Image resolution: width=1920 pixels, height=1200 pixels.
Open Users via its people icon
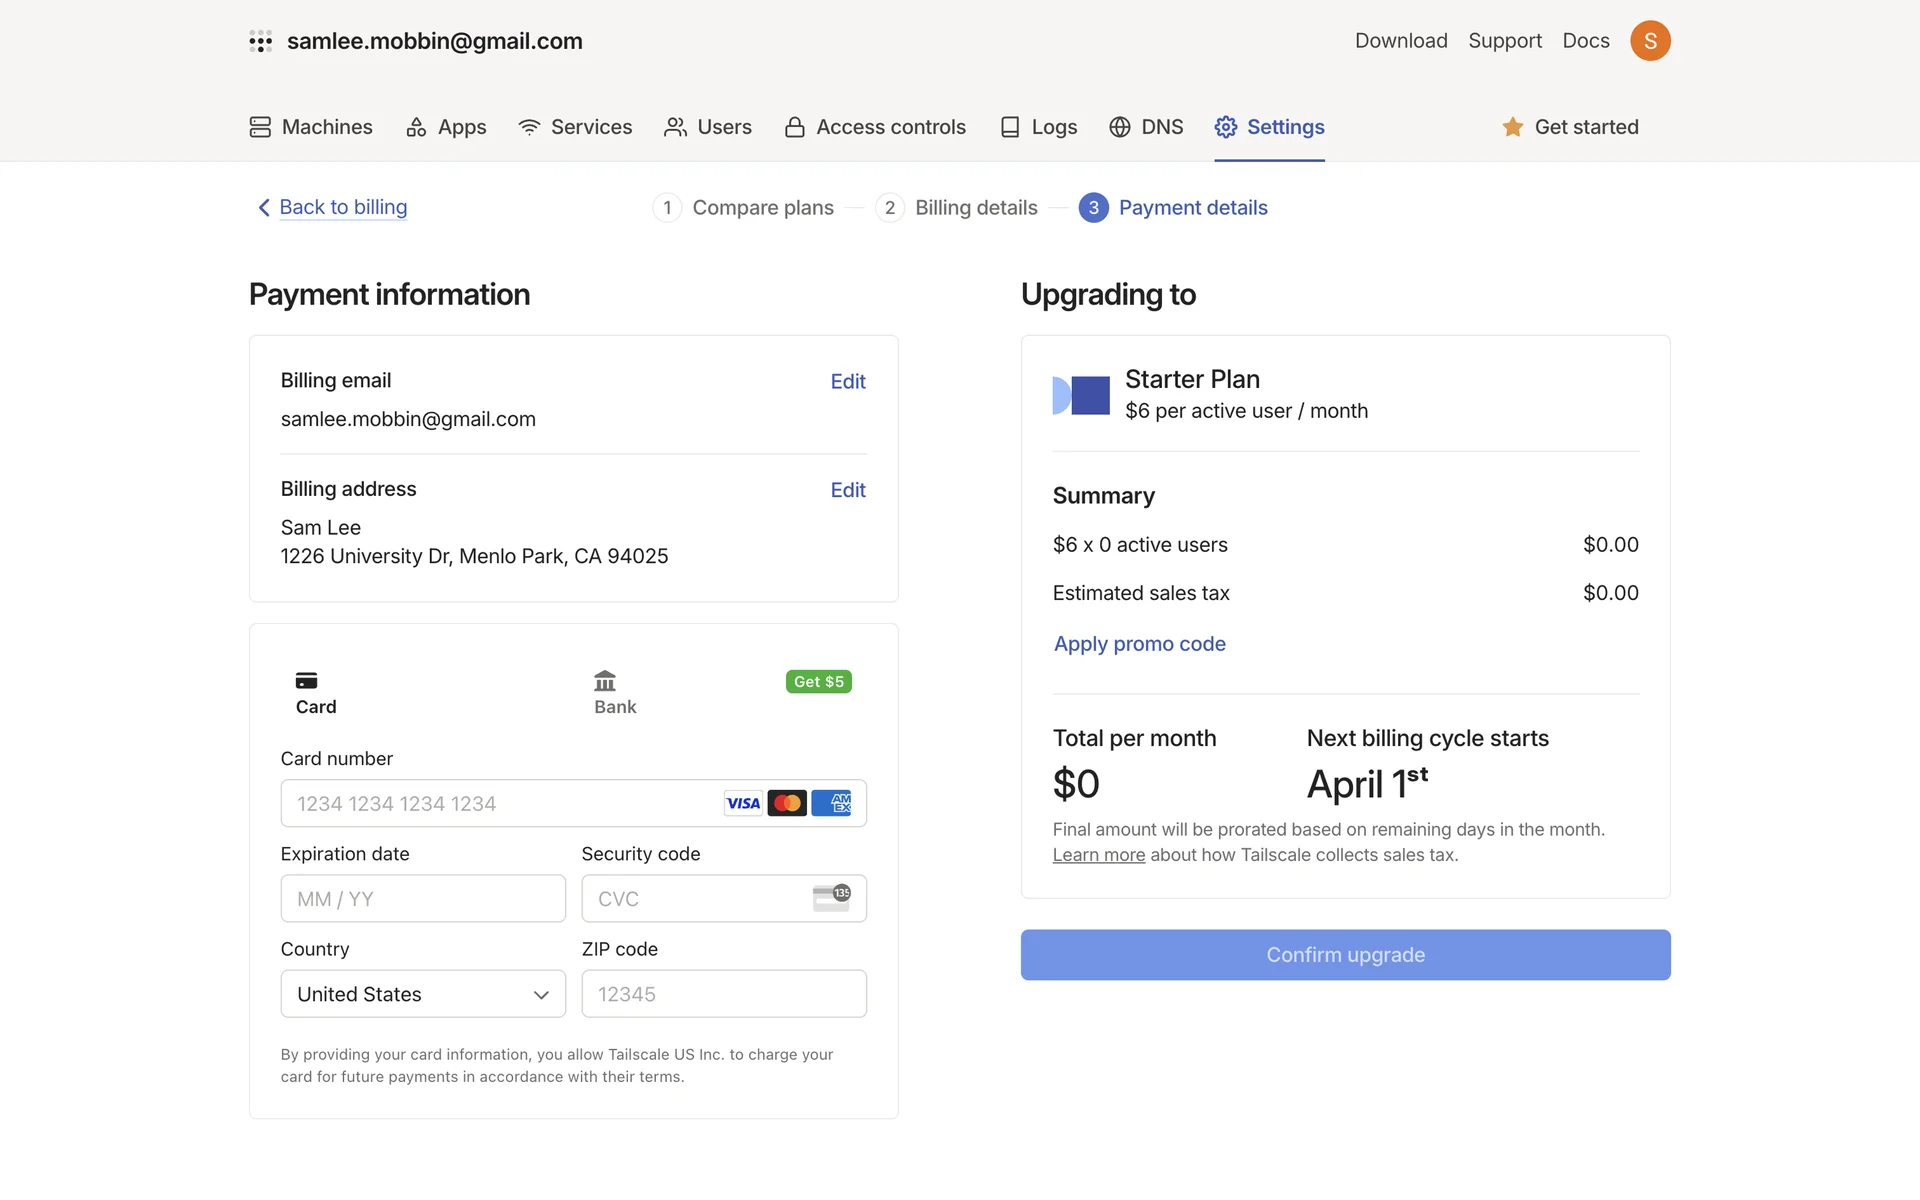click(x=675, y=127)
